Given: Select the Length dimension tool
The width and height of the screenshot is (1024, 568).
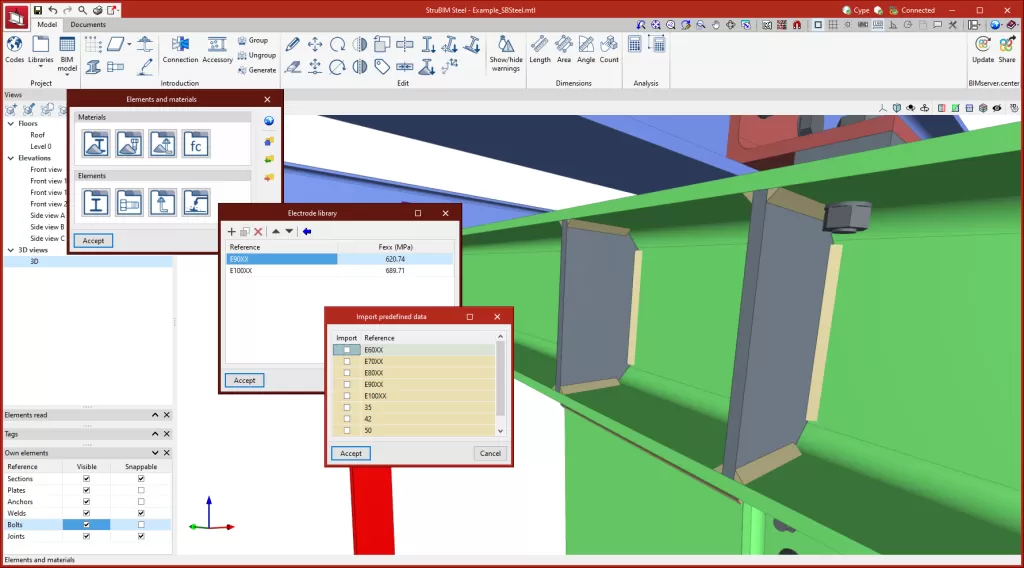Looking at the screenshot, I should [x=539, y=50].
